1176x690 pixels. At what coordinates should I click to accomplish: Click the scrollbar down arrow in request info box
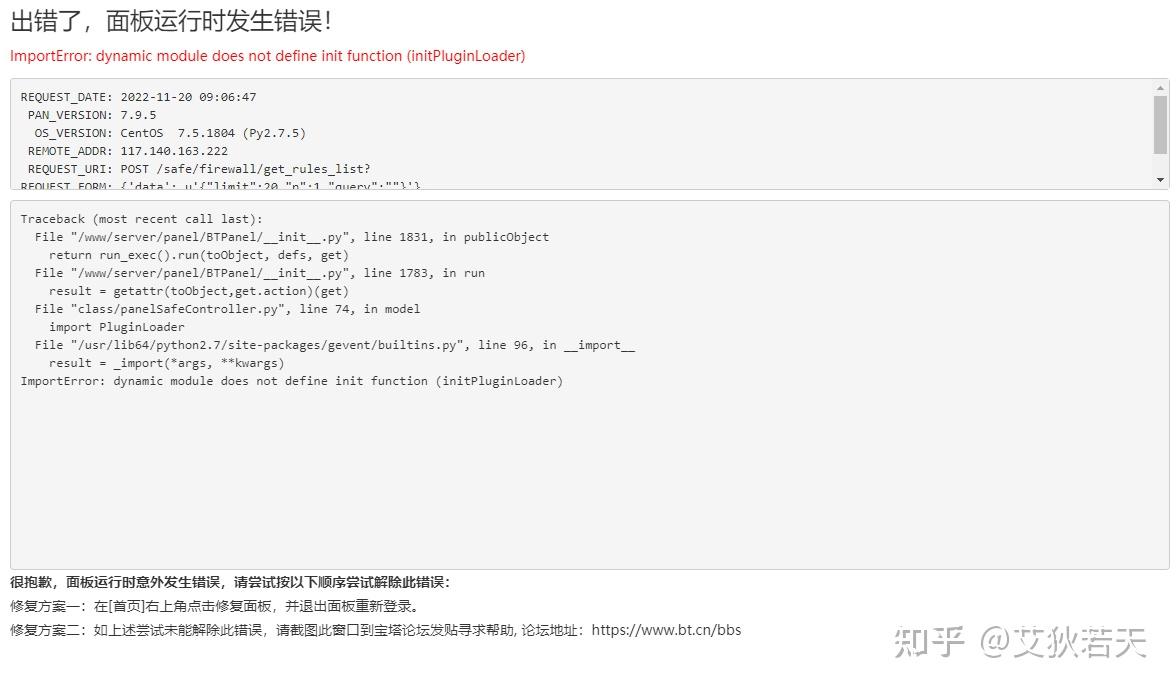coord(1160,180)
